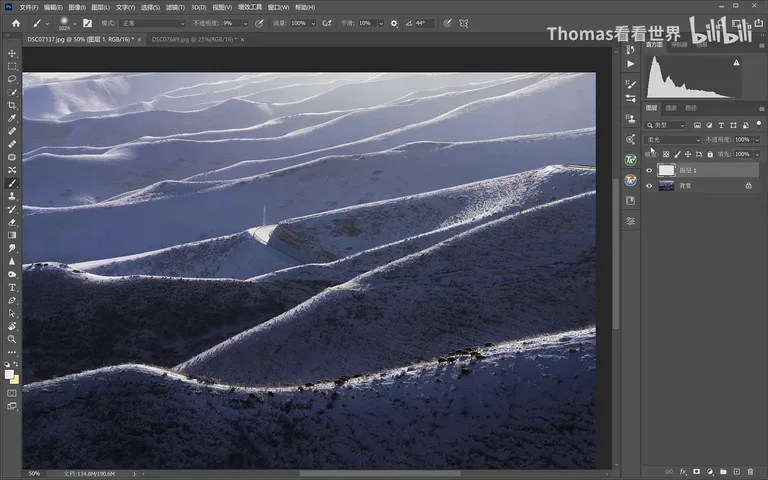
Task: Toggle lock image pixels brush icon
Action: (x=677, y=154)
